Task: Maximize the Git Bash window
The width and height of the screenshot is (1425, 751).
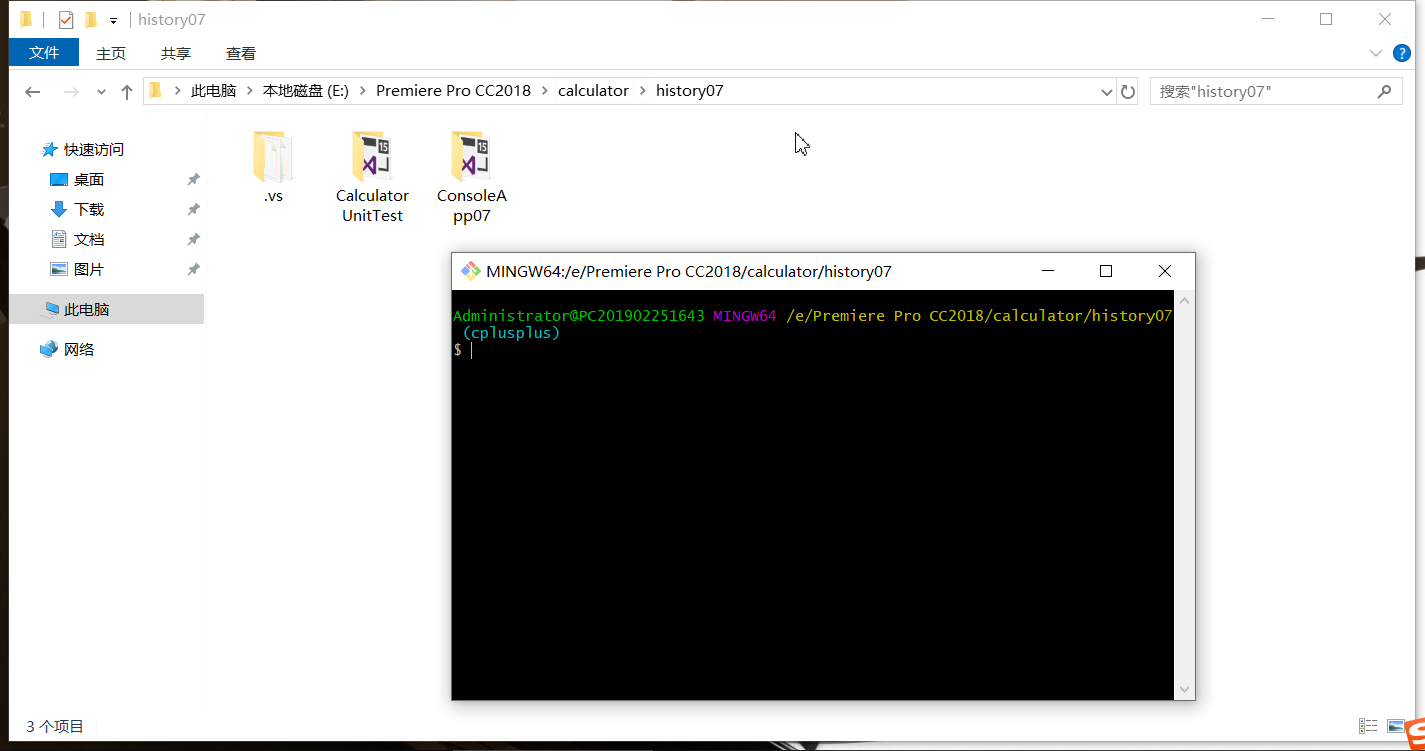Action: (1106, 271)
